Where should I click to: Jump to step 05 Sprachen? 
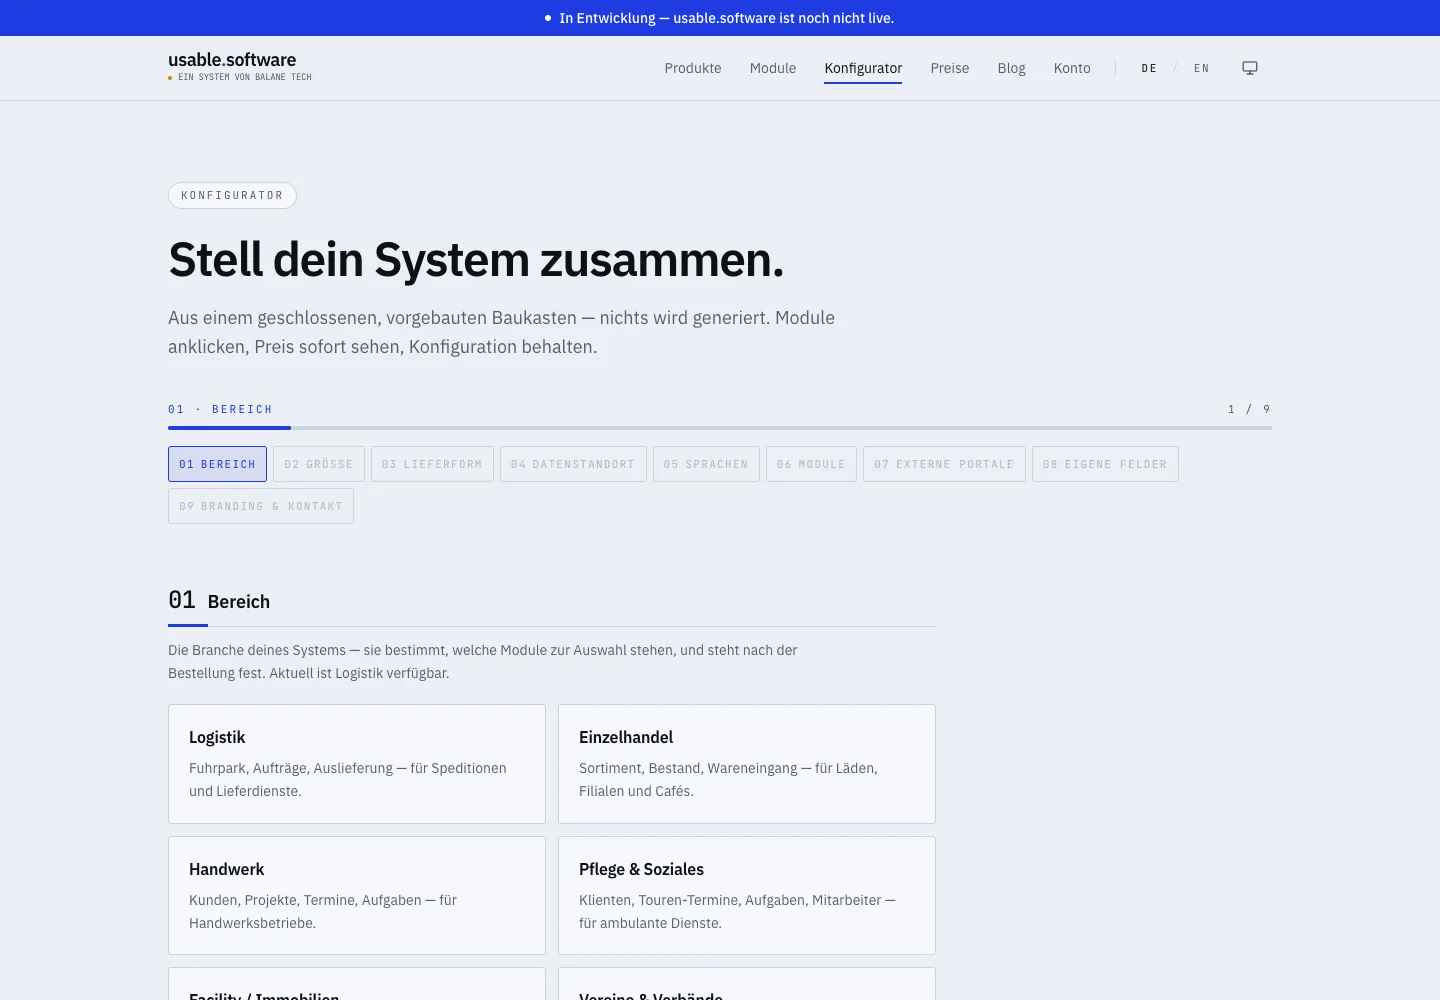point(706,464)
